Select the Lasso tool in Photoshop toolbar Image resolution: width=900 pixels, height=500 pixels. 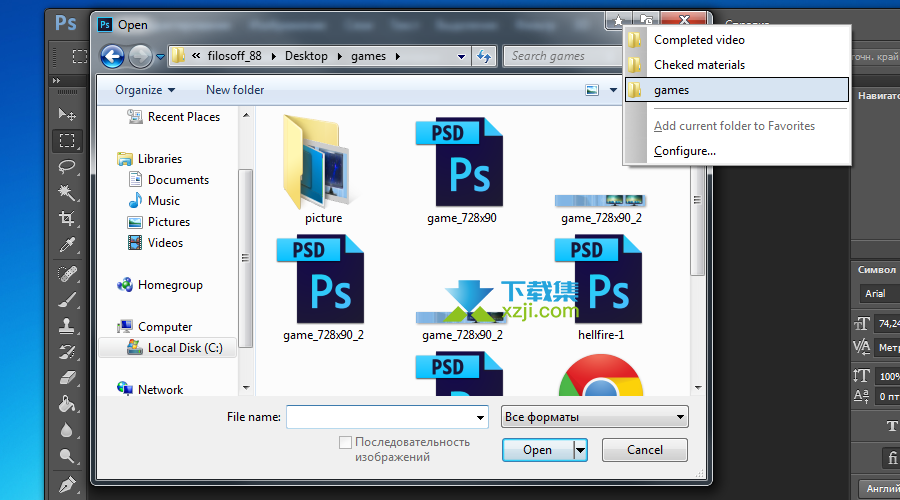pos(67,167)
